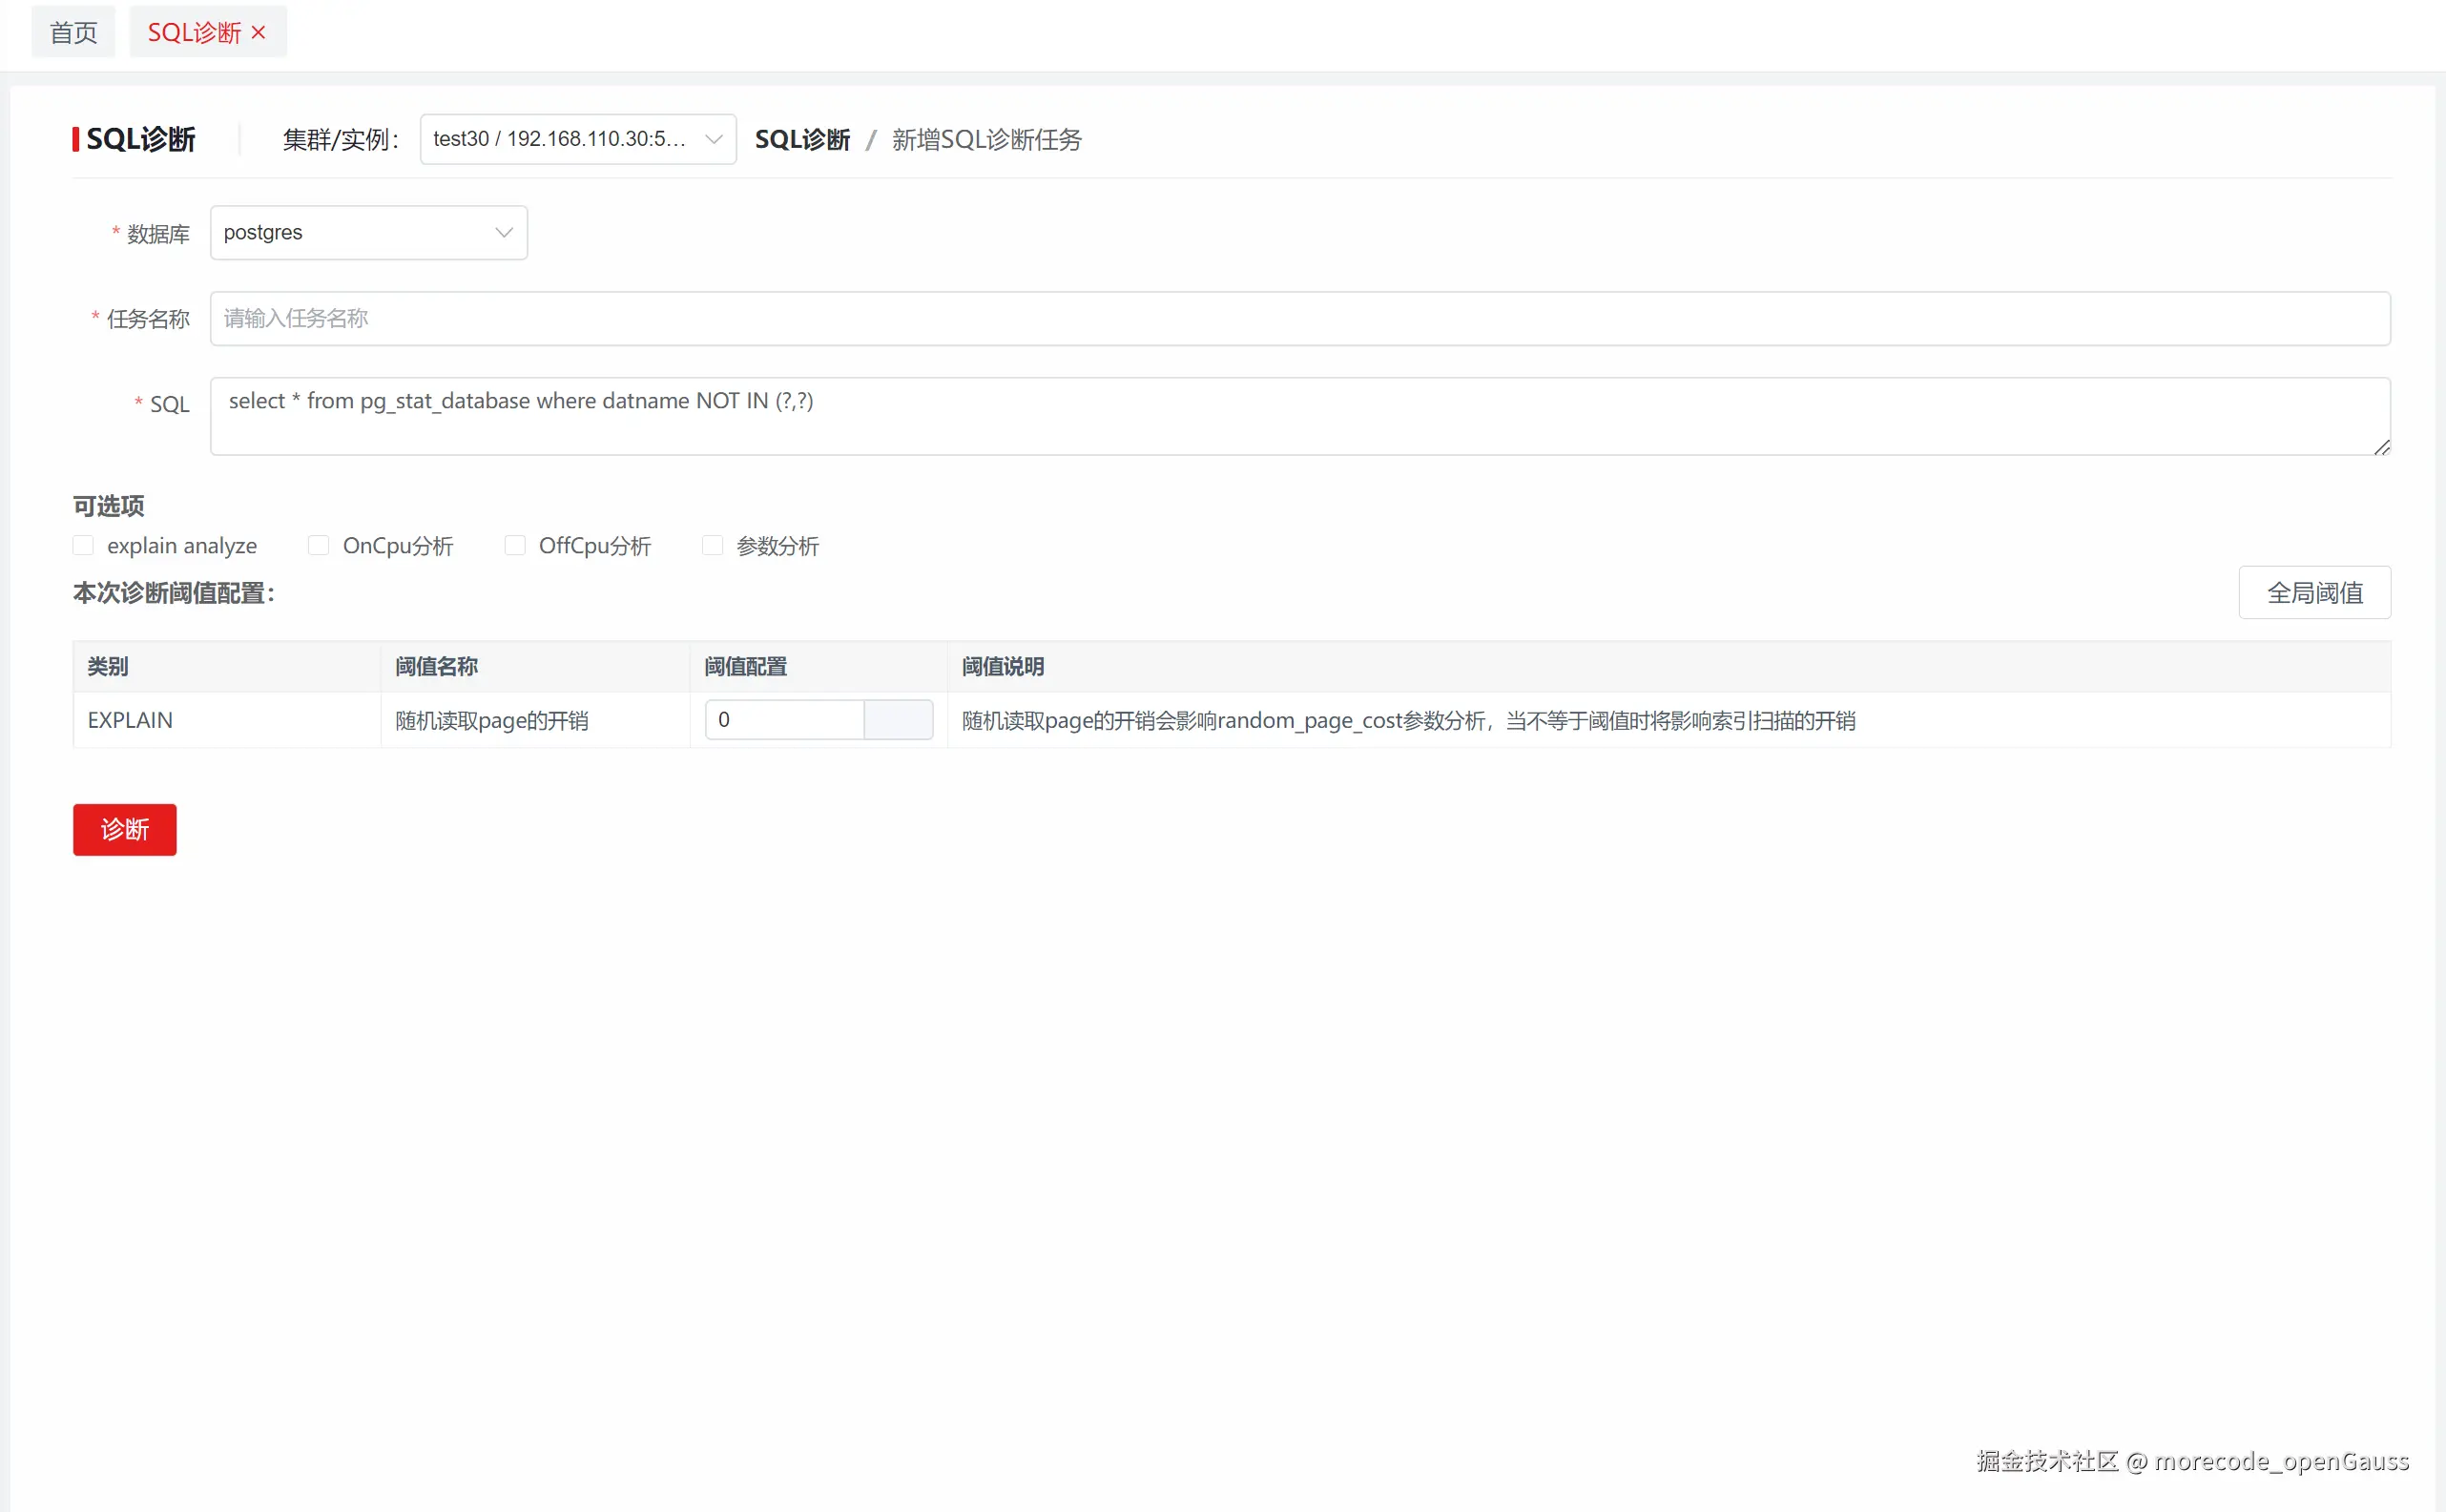Open the postgres database dropdown
2446x1512 pixels.
[368, 233]
